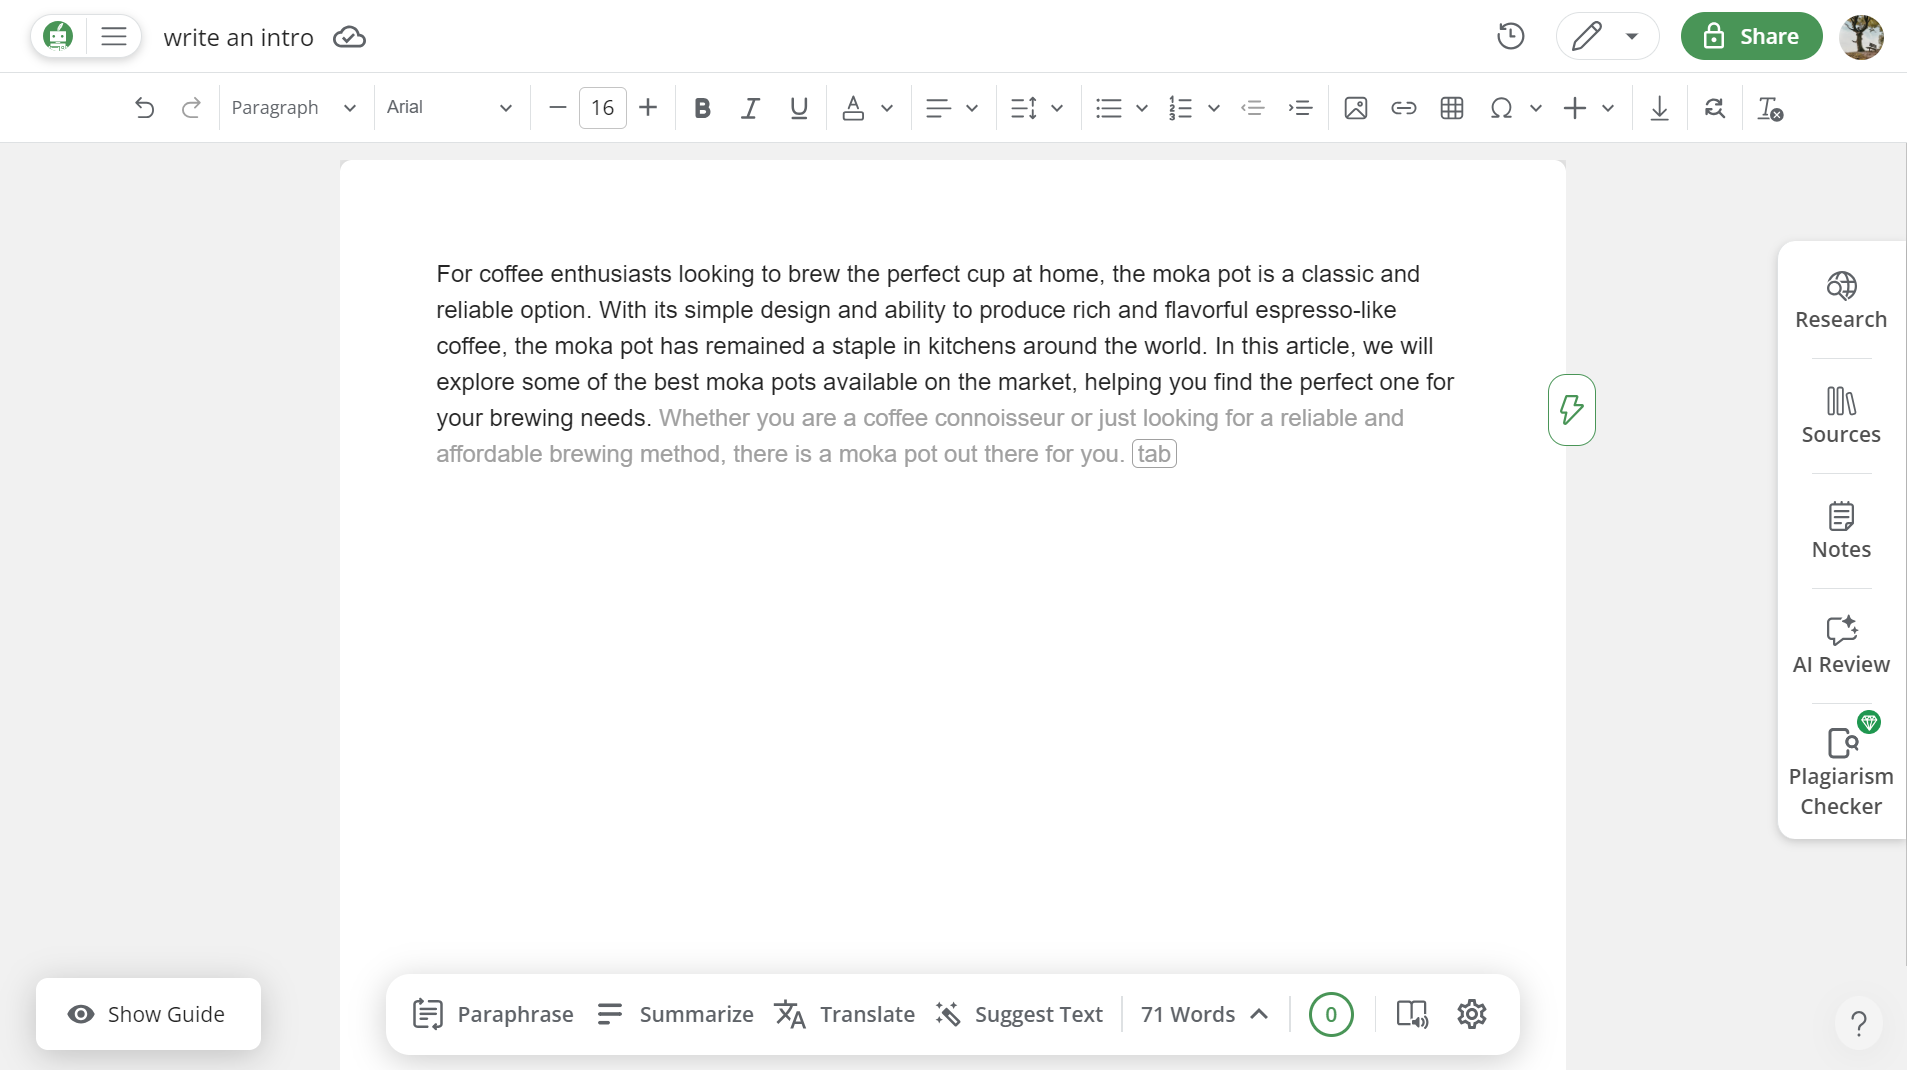Viewport: 1907px width, 1070px height.
Task: Show Guide with the eye button
Action: tap(148, 1014)
